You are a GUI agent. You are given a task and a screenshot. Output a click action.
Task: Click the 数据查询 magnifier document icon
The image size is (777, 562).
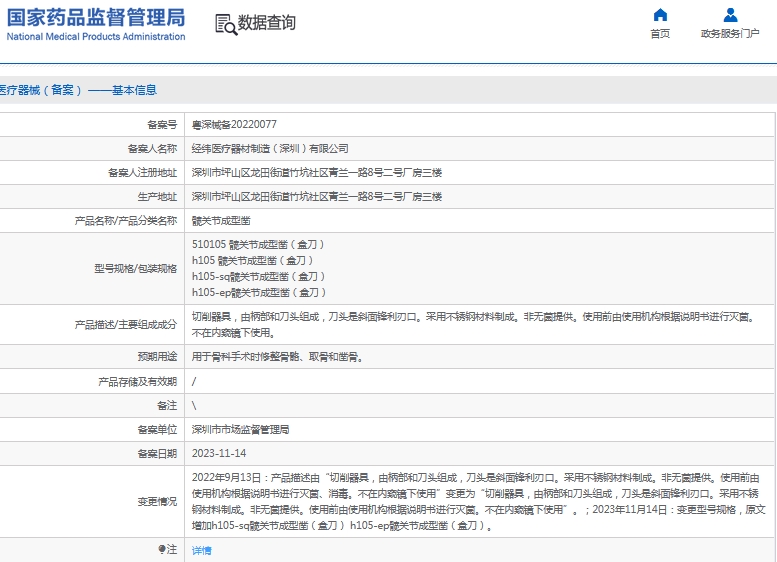[x=226, y=24]
